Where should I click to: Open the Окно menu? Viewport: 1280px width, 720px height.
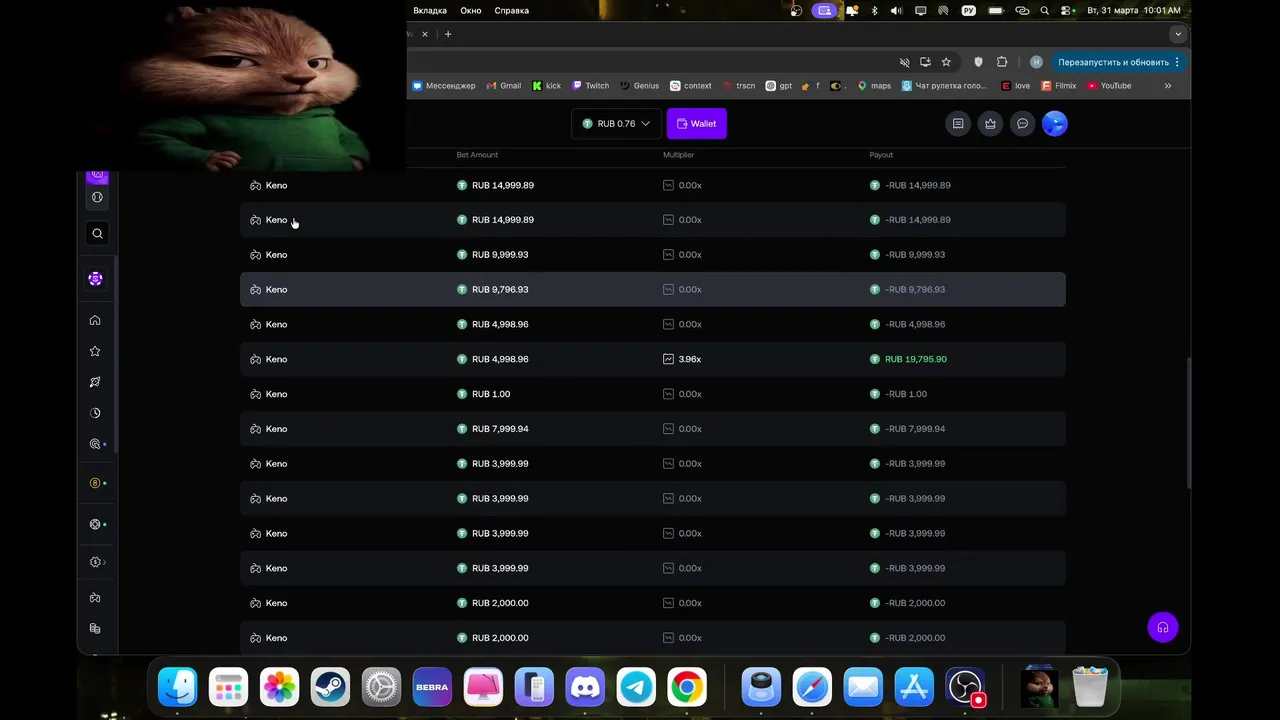pyautogui.click(x=471, y=10)
